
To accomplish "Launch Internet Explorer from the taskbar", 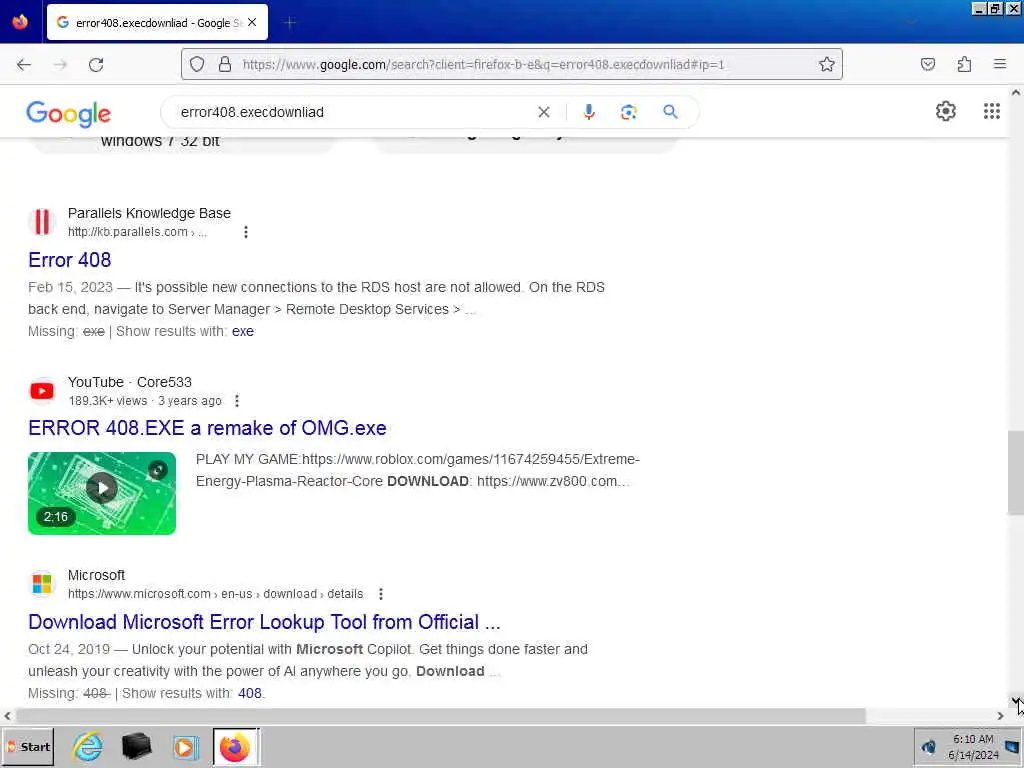I will 88,747.
